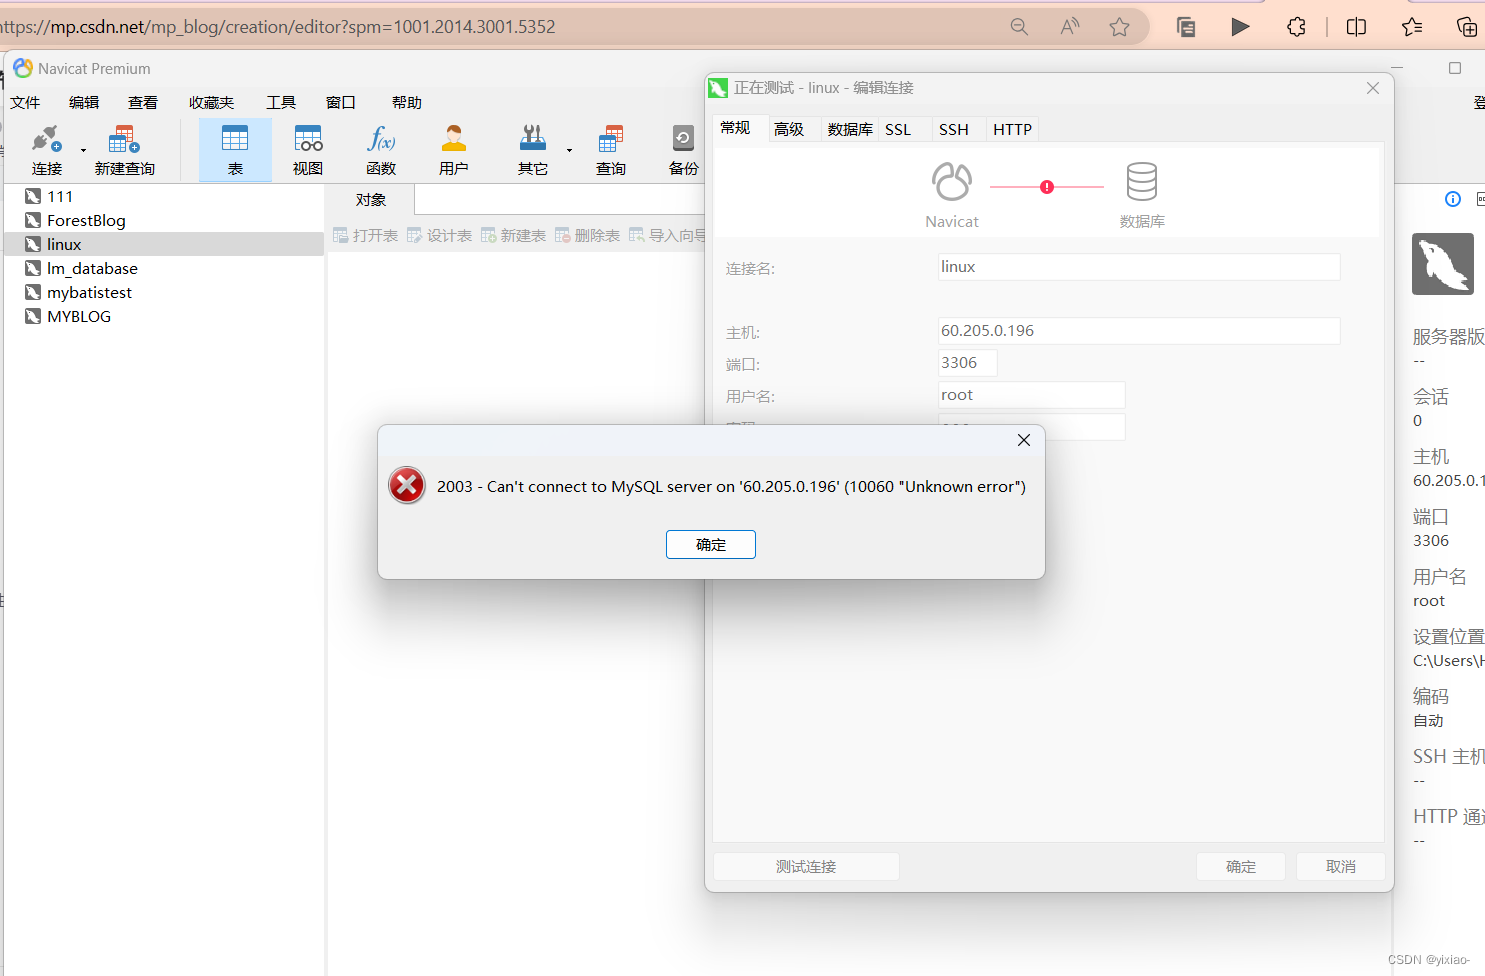Image resolution: width=1485 pixels, height=976 pixels.
Task: Select the MYBLOG connection
Action: [164, 316]
